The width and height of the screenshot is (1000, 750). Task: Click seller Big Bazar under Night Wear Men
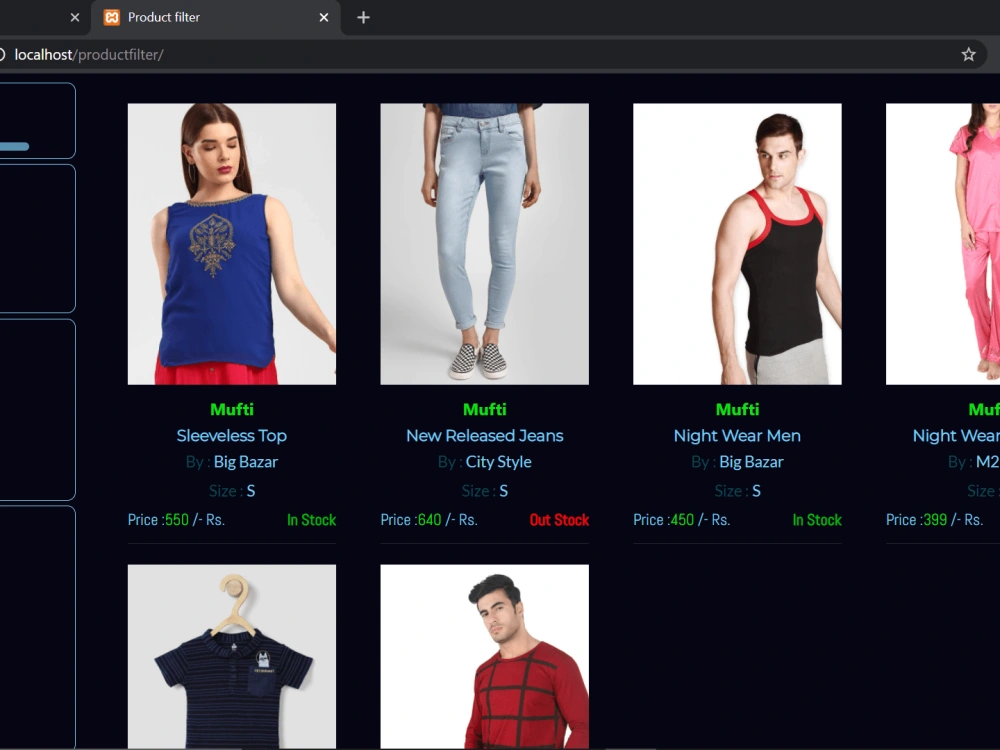click(x=751, y=462)
